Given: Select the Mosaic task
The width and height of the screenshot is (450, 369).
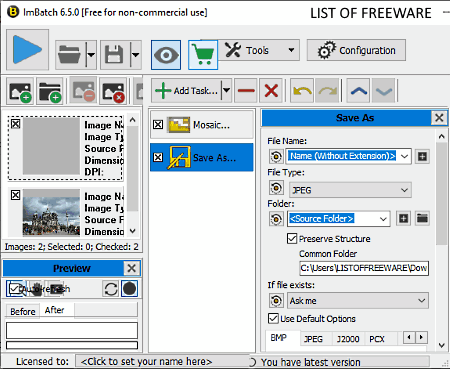Looking at the screenshot, I should point(202,125).
